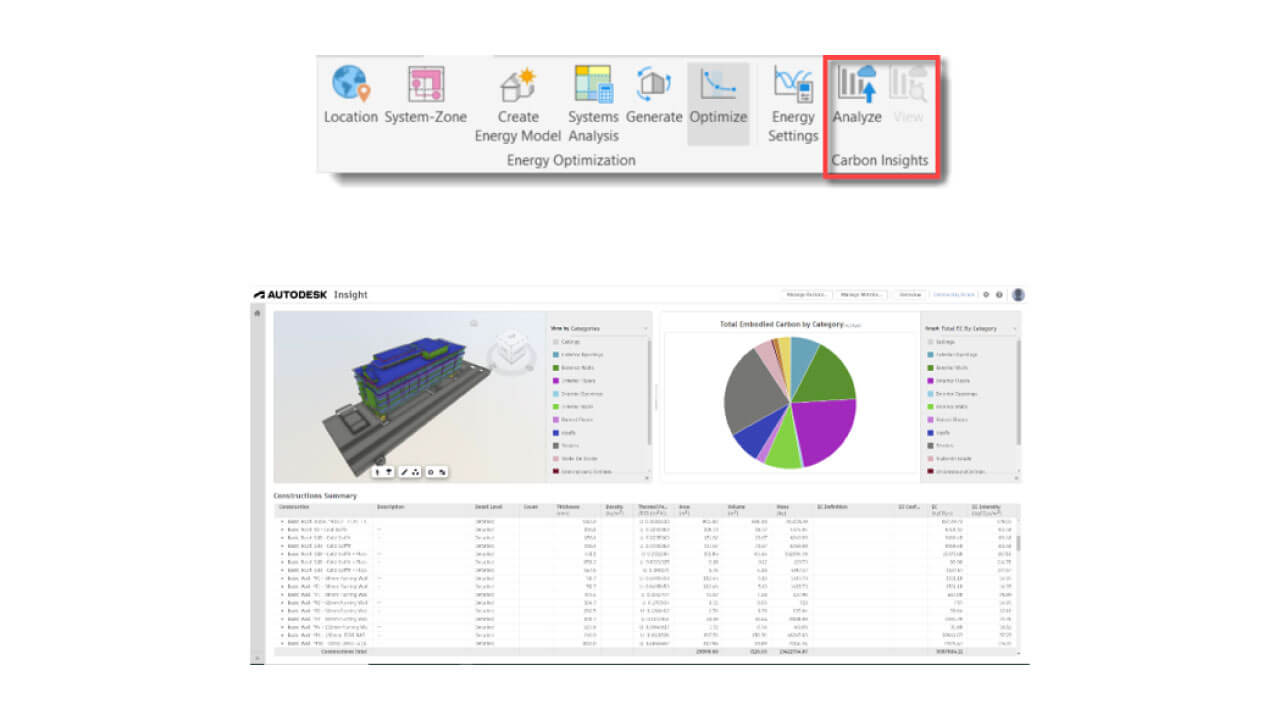
Task: Click the Mass column header
Action: [783, 510]
